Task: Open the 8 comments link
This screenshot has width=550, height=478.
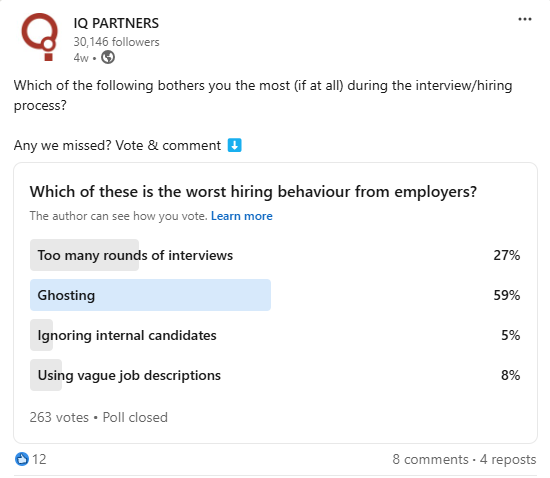Action: [430, 459]
